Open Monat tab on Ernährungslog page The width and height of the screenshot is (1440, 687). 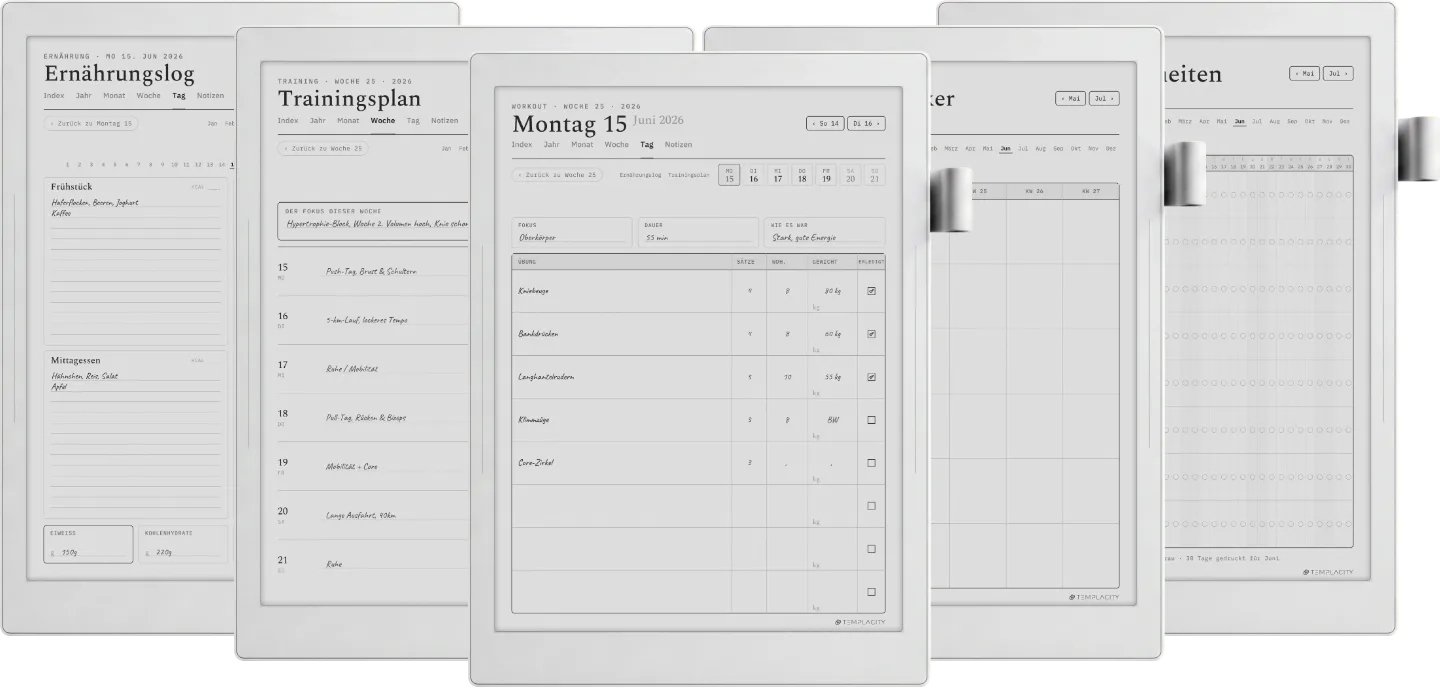[x=114, y=96]
